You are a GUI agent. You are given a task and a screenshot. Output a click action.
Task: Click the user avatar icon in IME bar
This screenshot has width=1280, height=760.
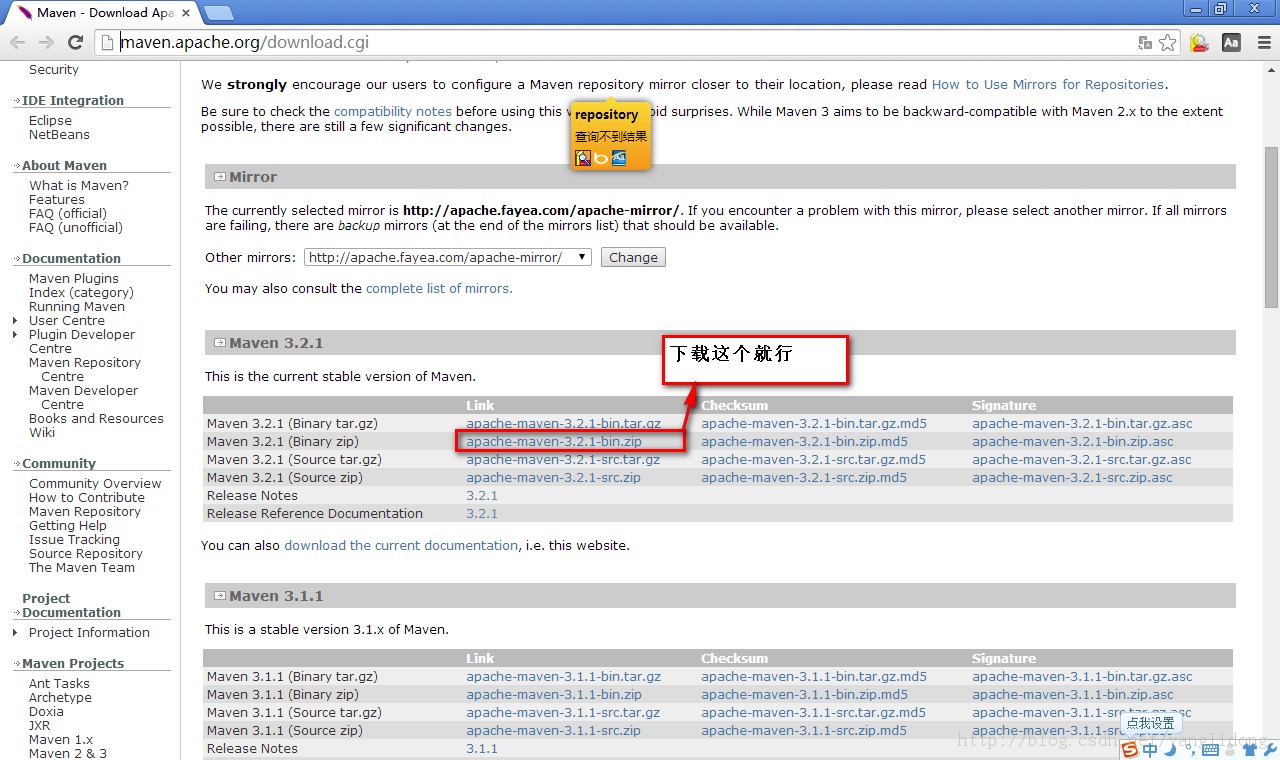tap(1230, 749)
